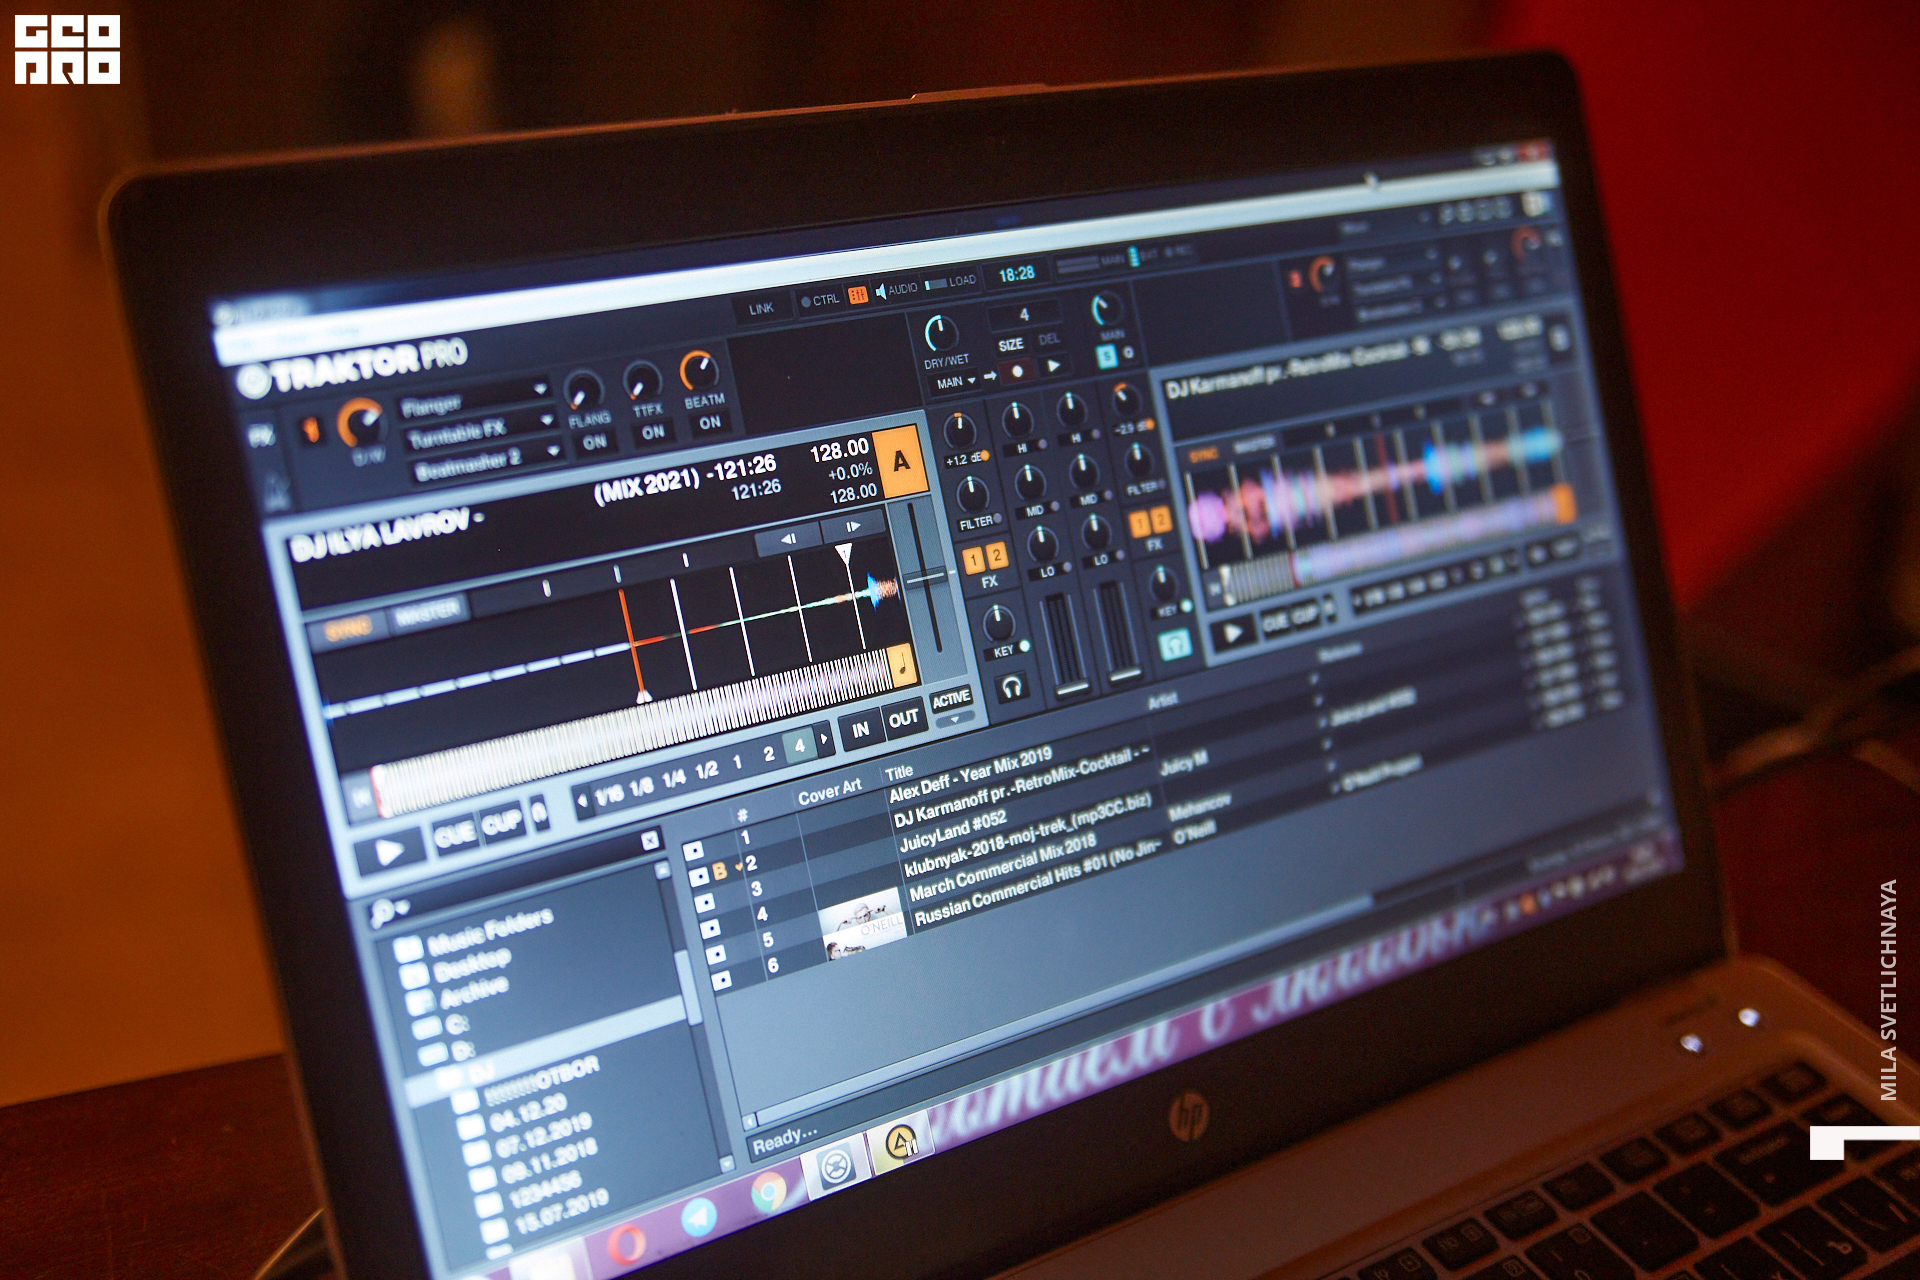Open the loop recorder MAIN source dropdown
Screen dimensions: 1920x1280
956,382
